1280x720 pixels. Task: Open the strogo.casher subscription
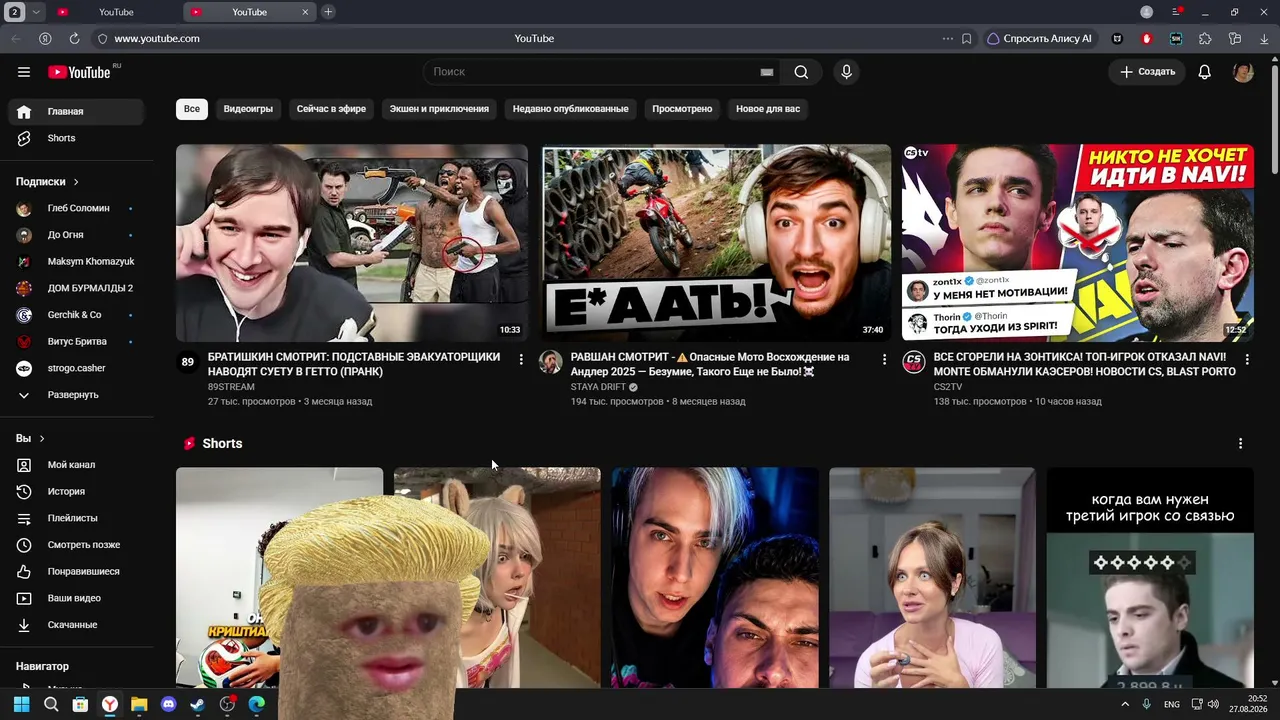[x=76, y=368]
